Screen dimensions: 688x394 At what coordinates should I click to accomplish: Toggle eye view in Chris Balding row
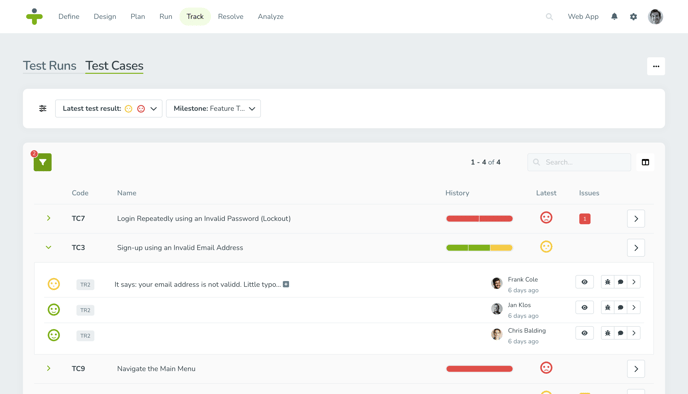(584, 333)
